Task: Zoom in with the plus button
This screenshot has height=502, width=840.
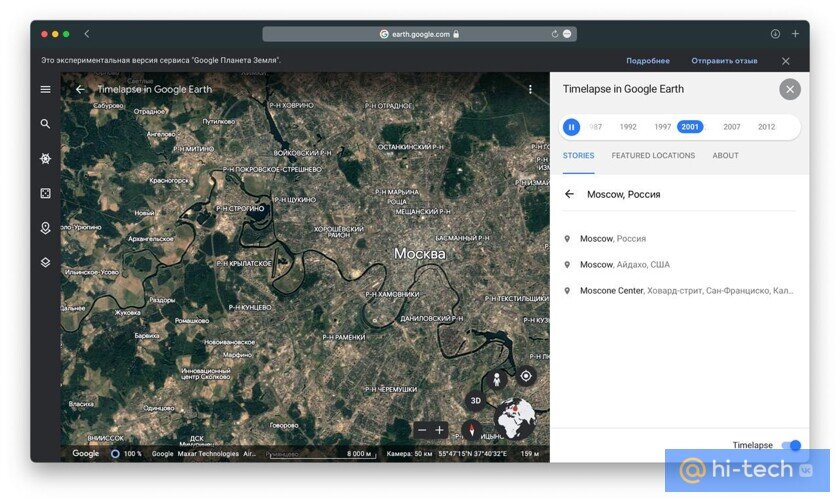Action: click(x=440, y=430)
